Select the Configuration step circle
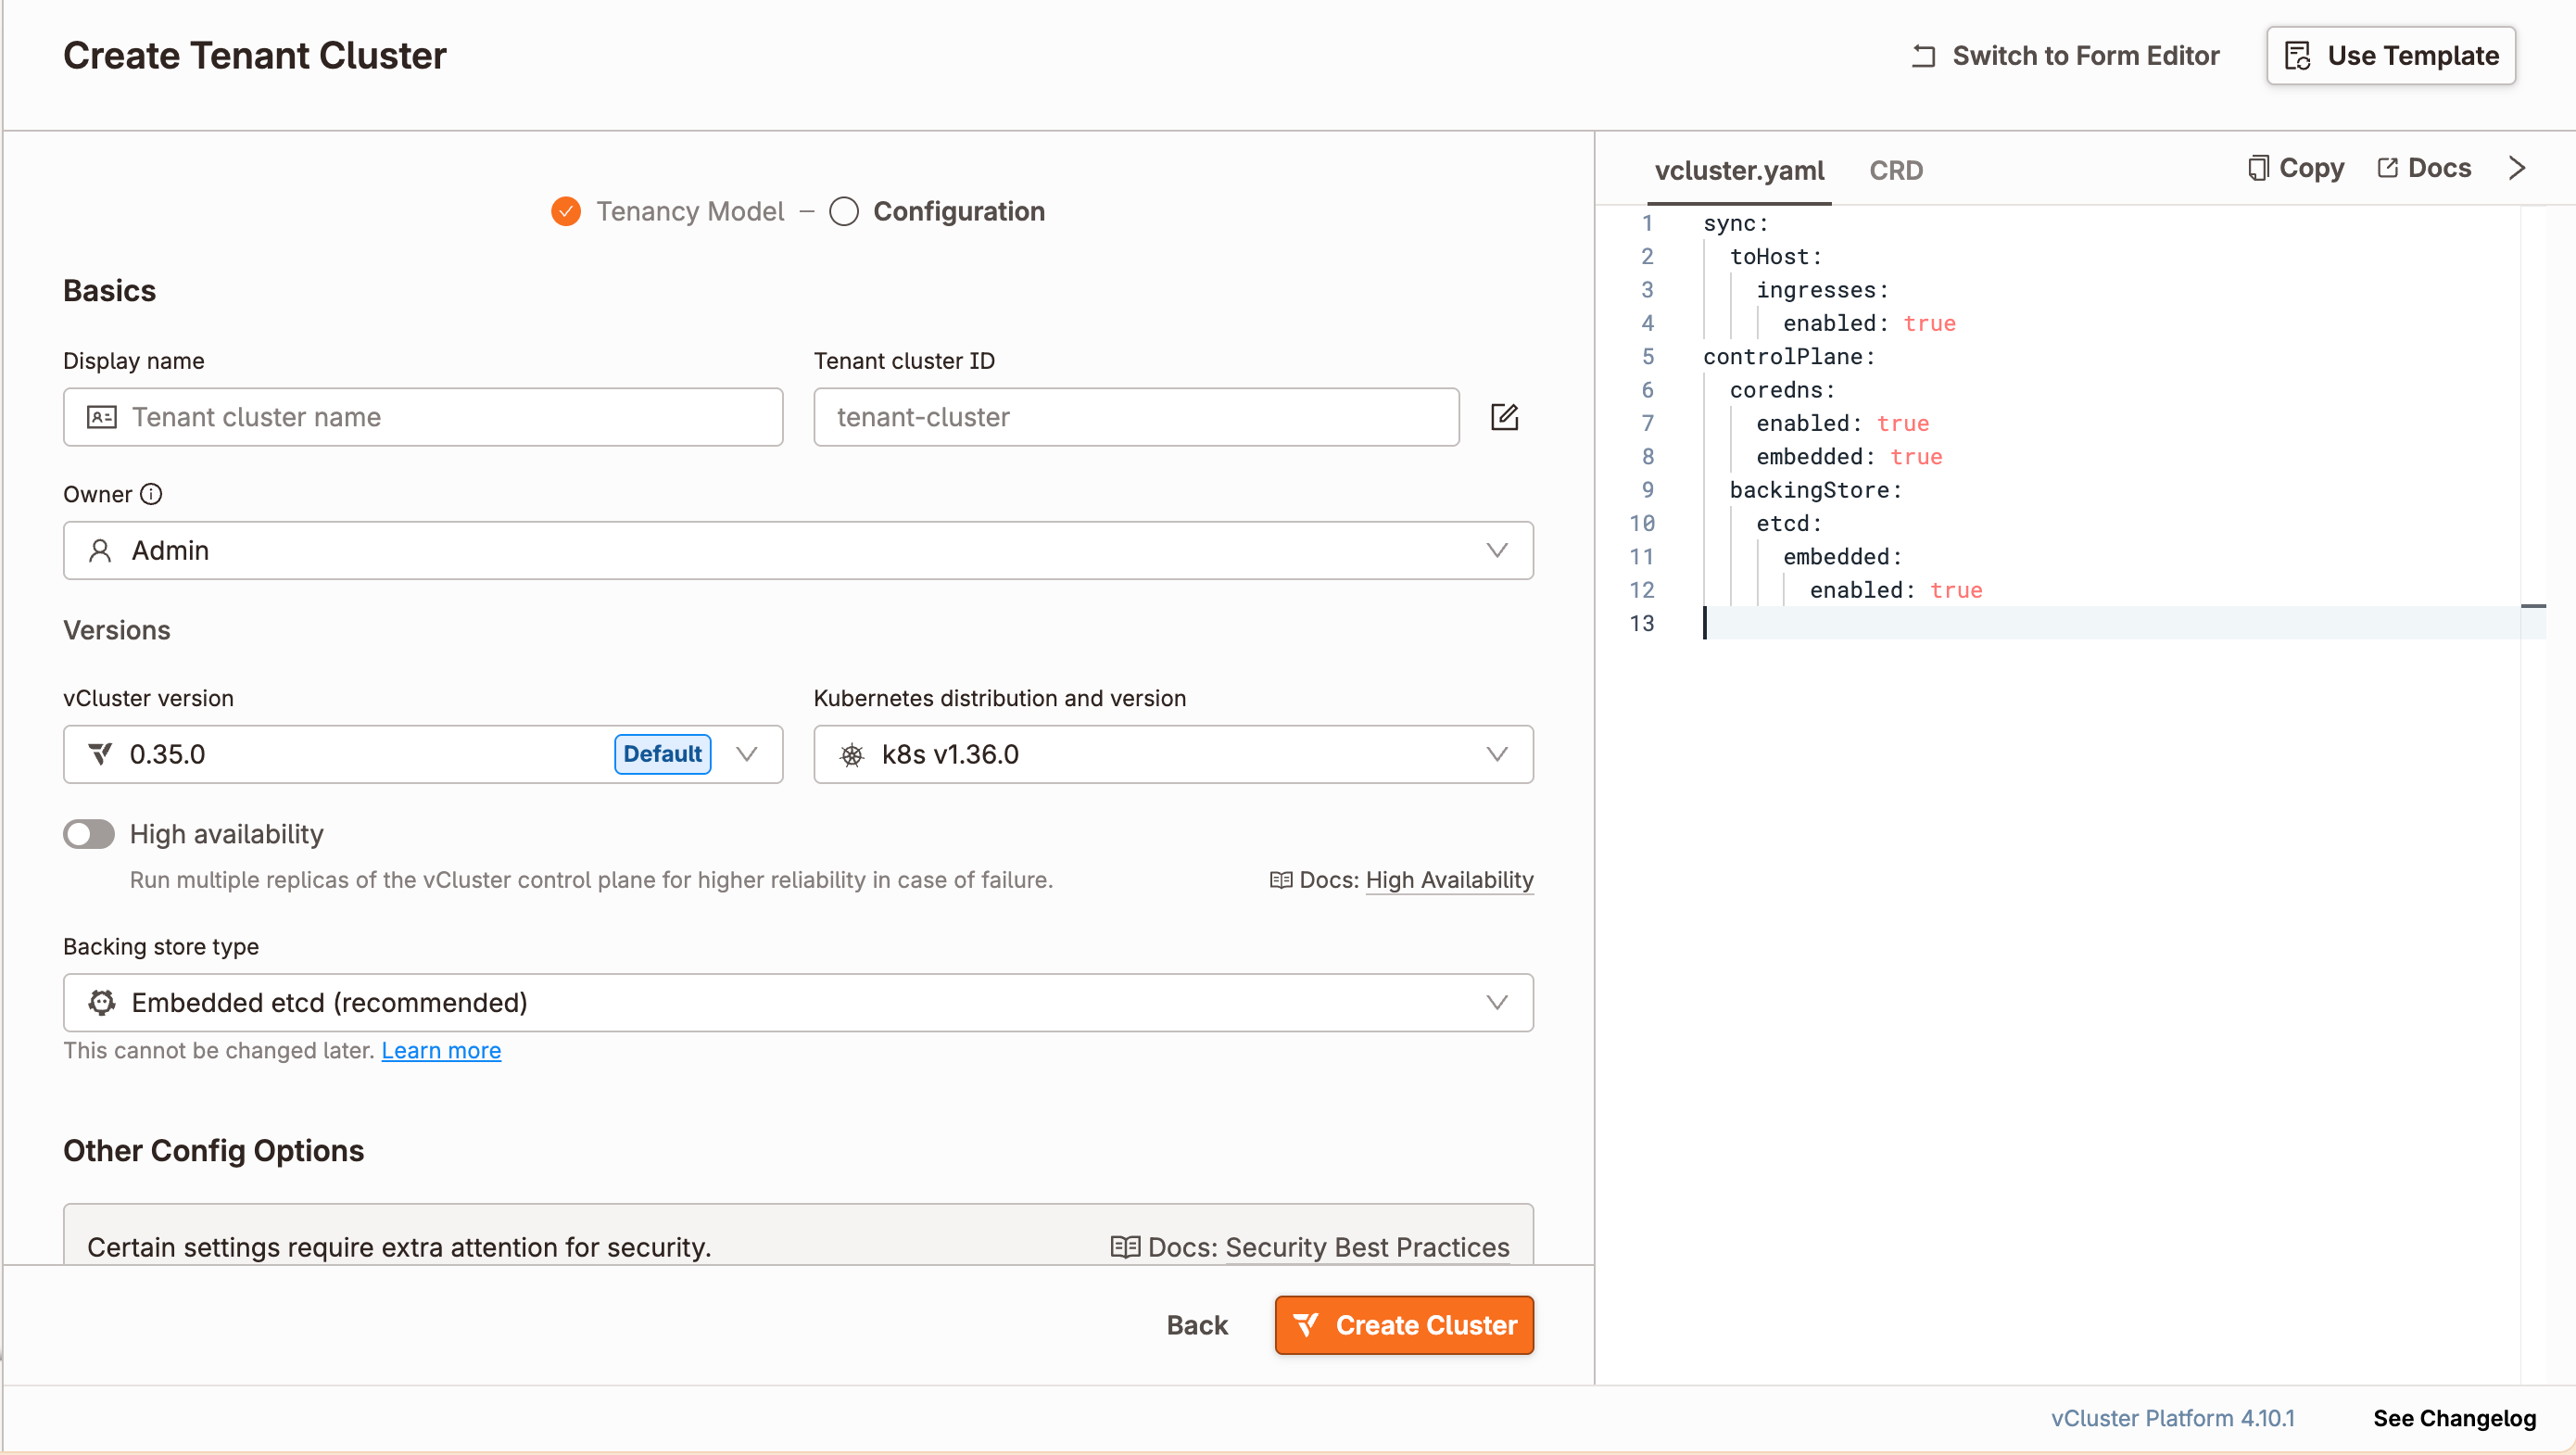This screenshot has width=2576, height=1455. point(844,211)
